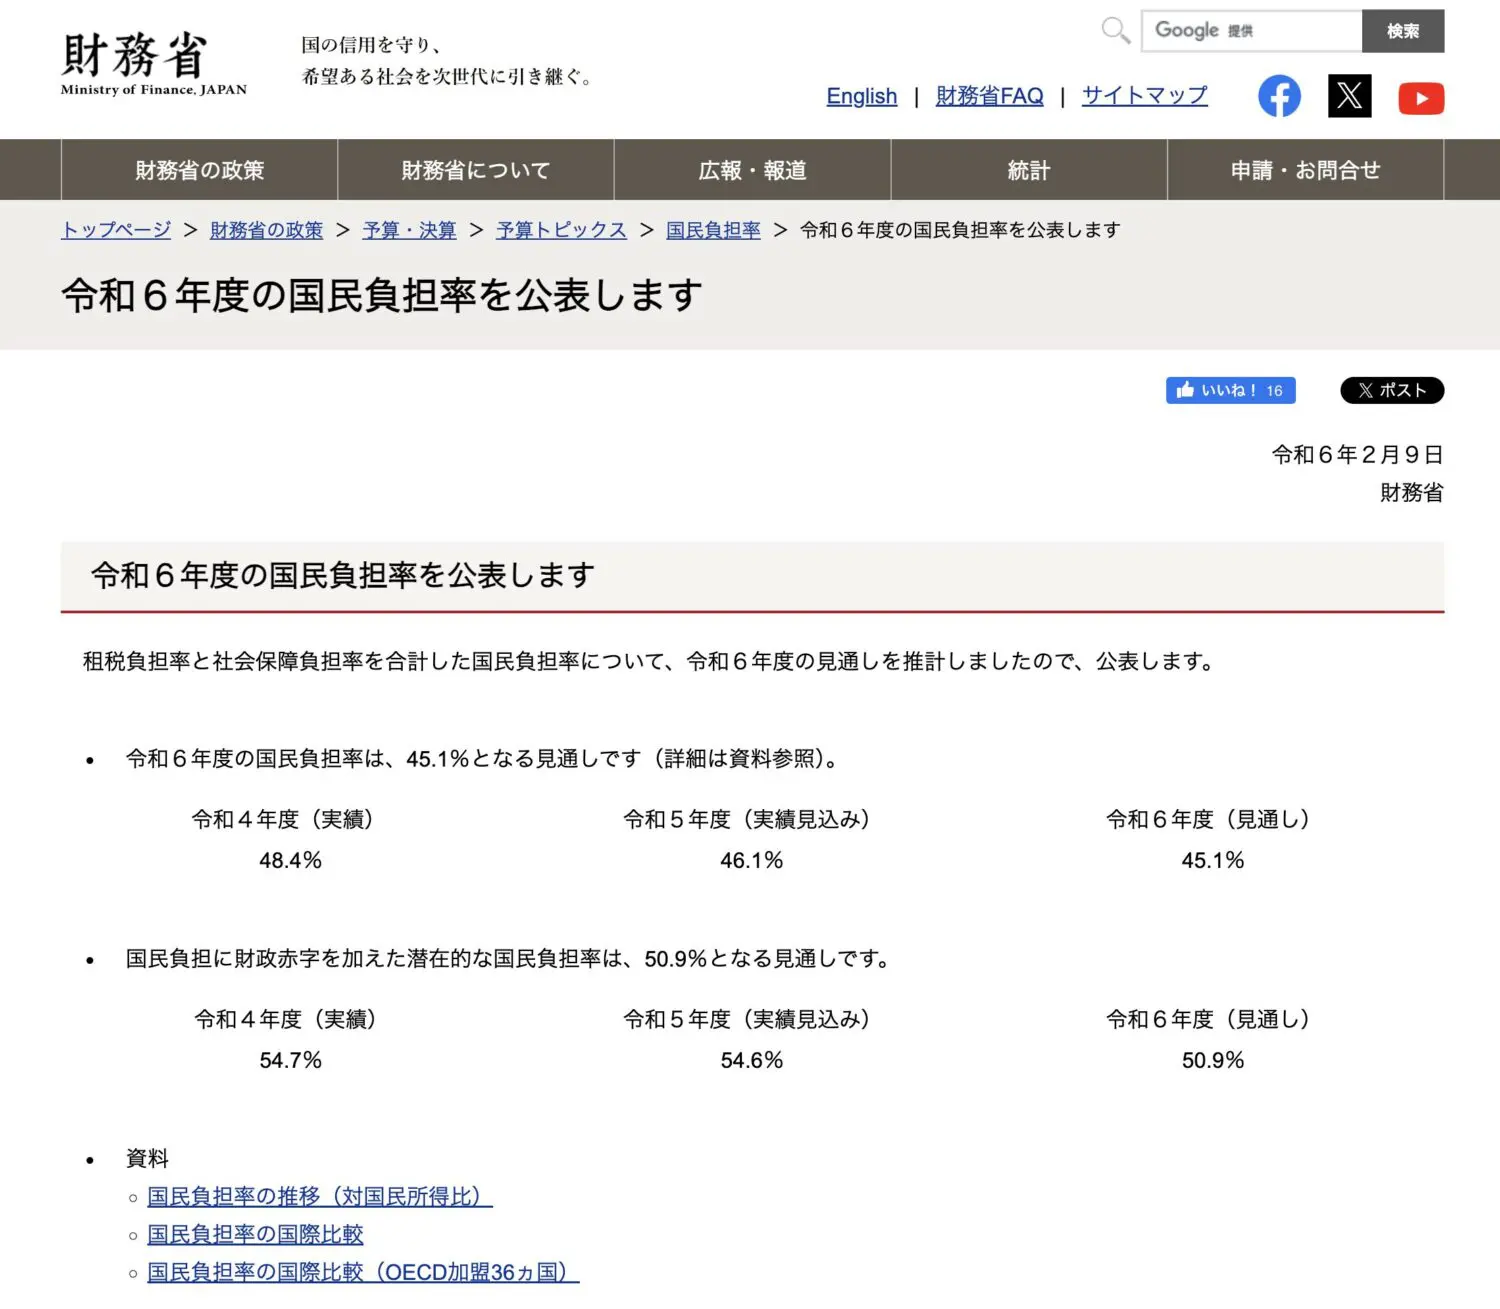
Task: Open the Ministry of Finance Facebook page icon
Action: 1279,96
